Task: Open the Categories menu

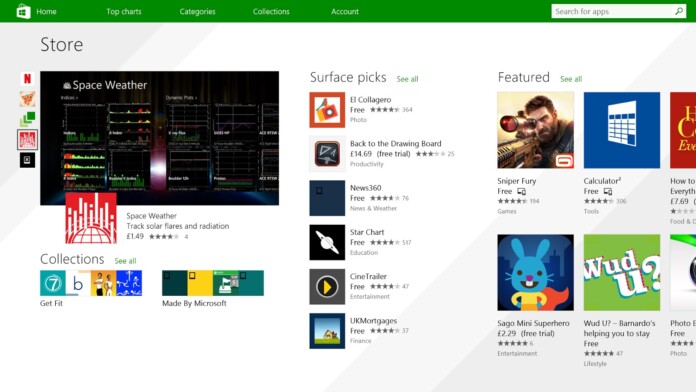Action: [x=198, y=12]
